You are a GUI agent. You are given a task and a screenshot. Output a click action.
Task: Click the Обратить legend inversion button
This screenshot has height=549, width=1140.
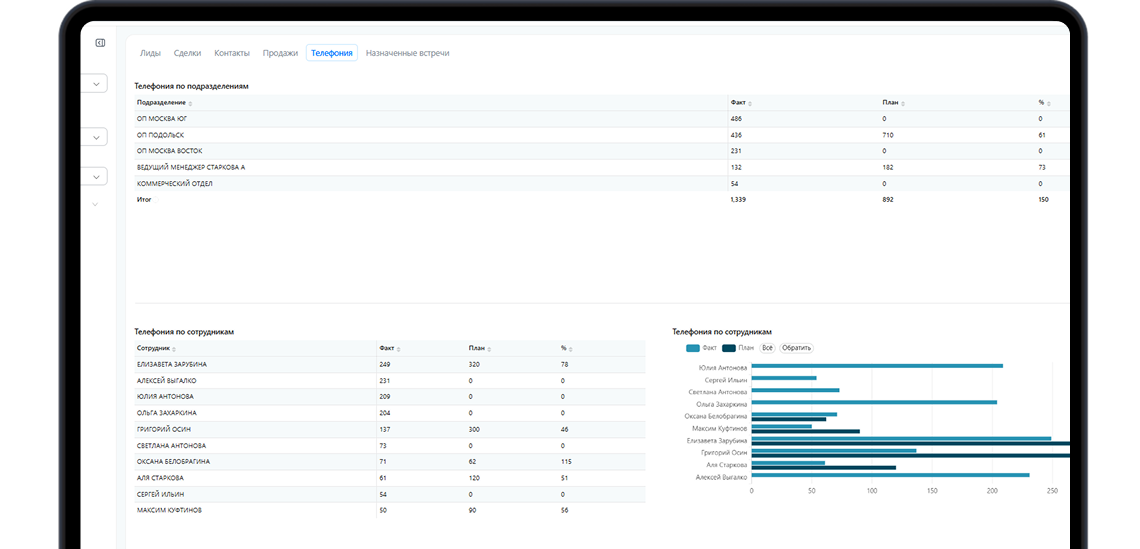coord(796,348)
